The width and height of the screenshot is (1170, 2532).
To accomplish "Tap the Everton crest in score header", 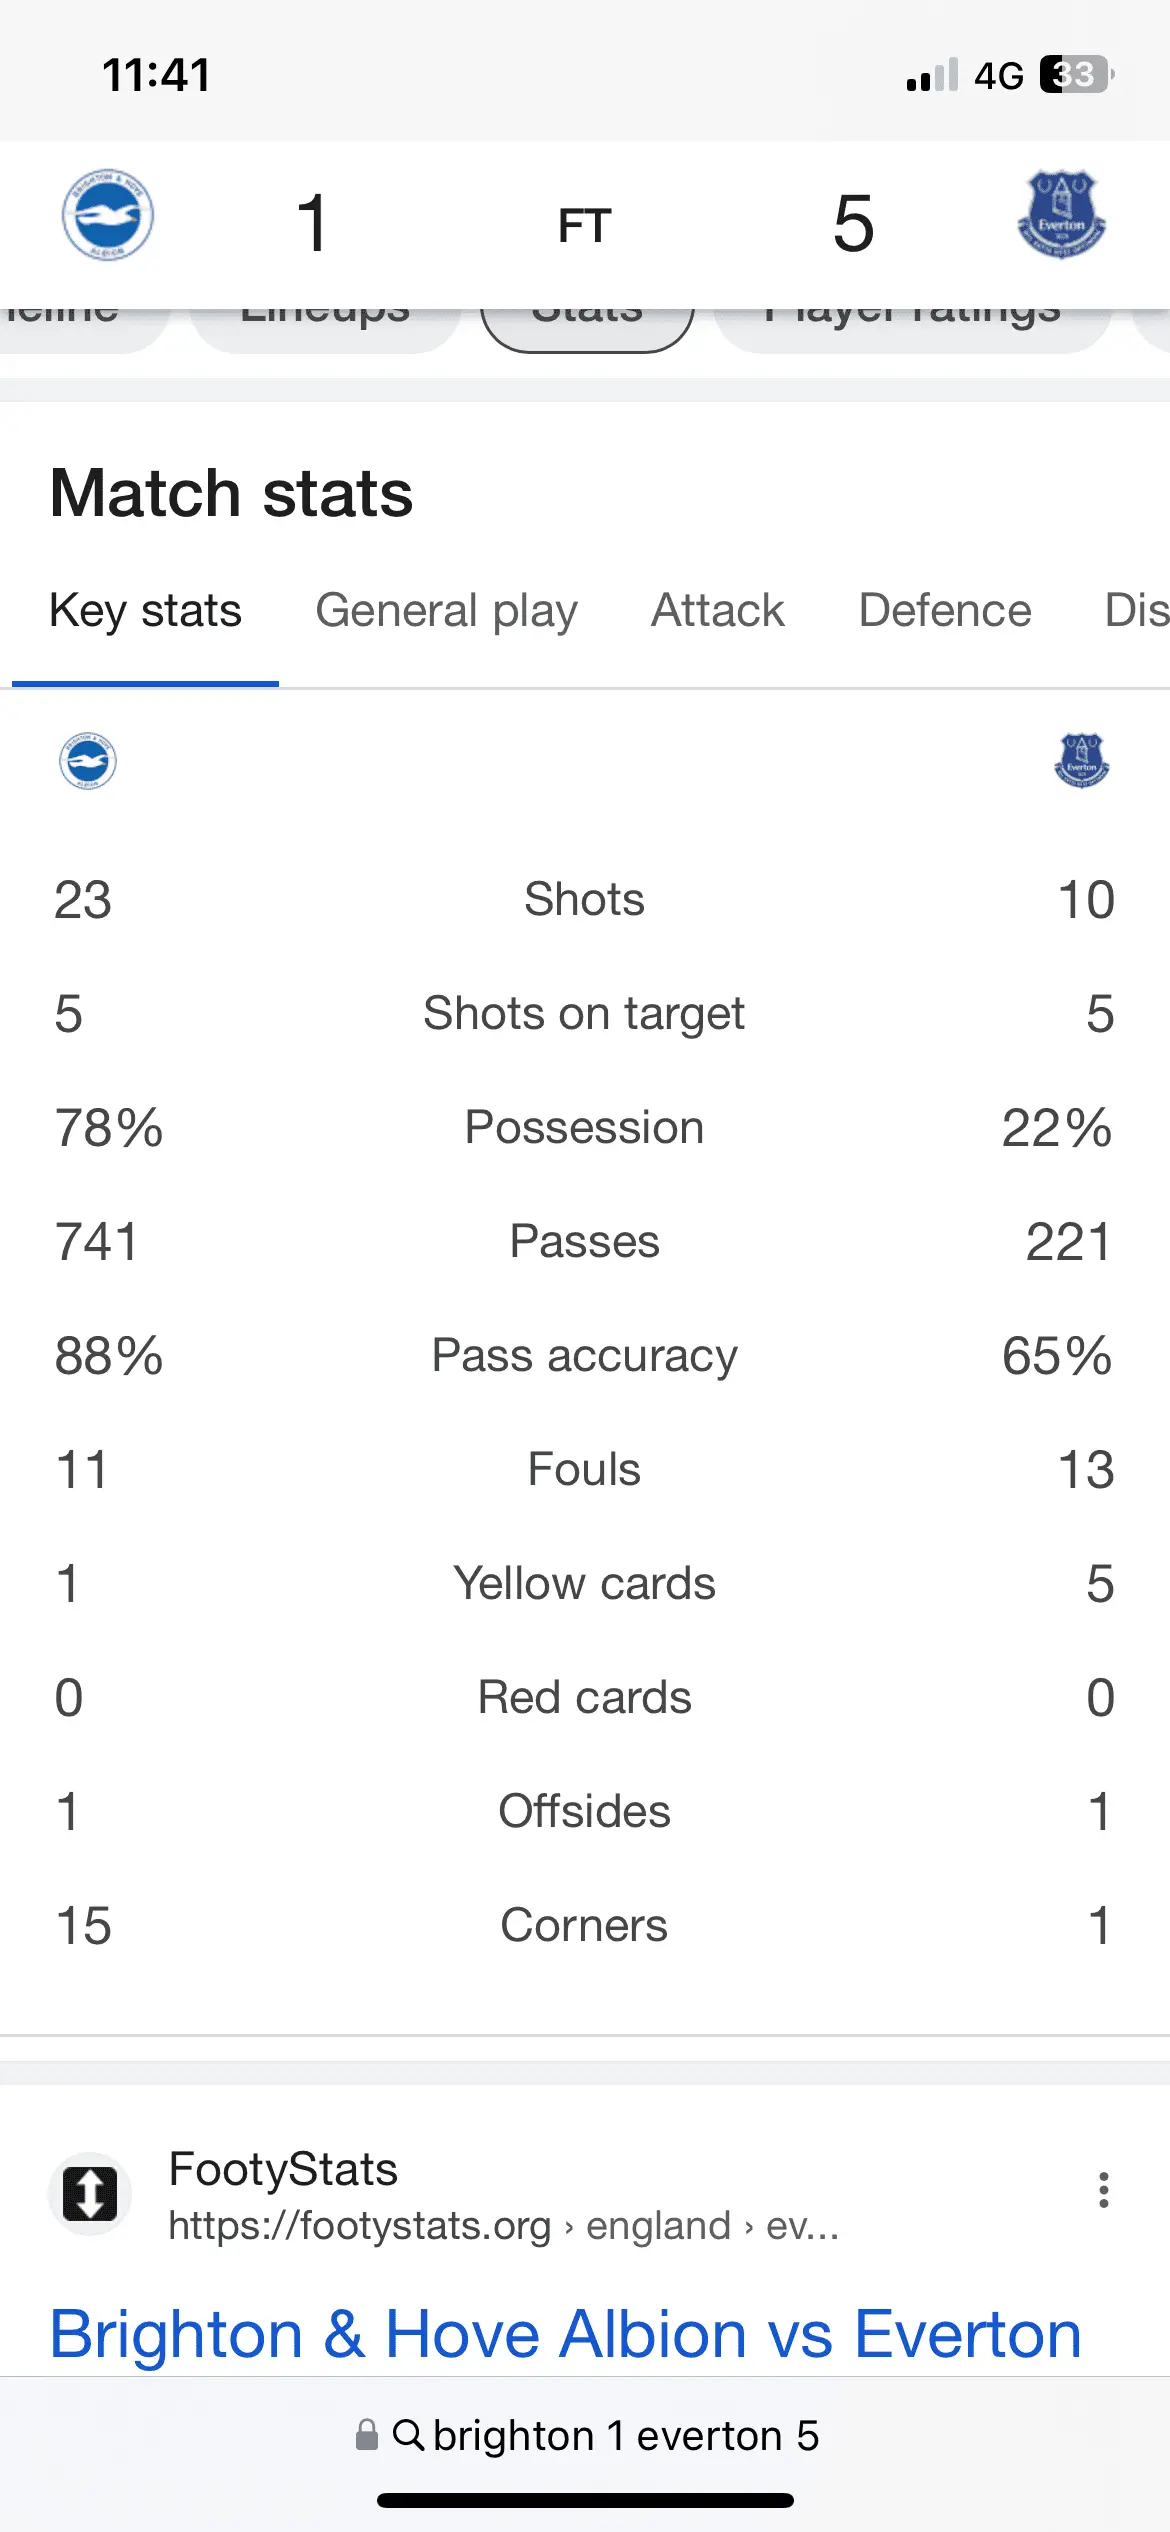I will (1061, 216).
